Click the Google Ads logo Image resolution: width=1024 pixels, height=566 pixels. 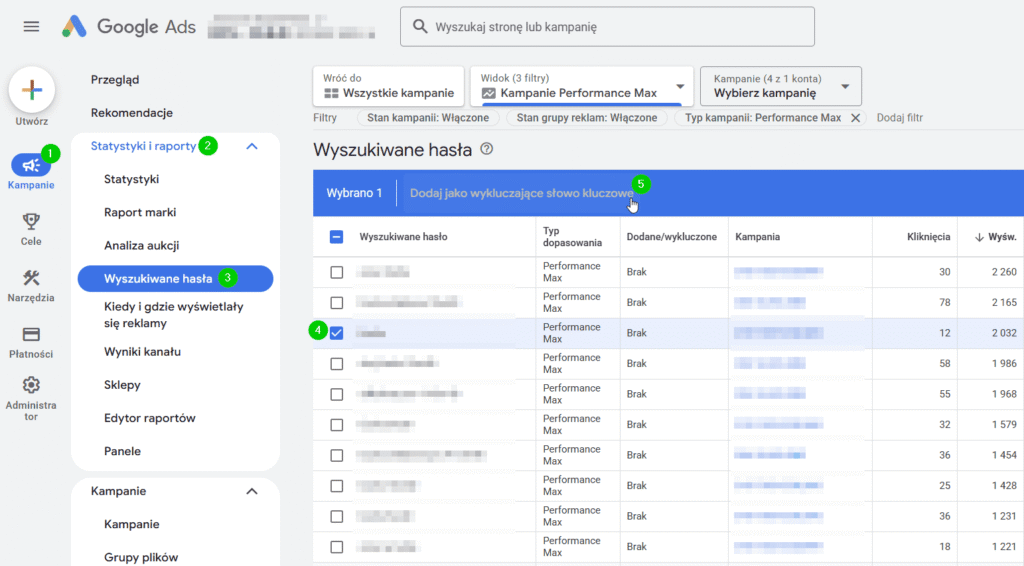coord(129,27)
